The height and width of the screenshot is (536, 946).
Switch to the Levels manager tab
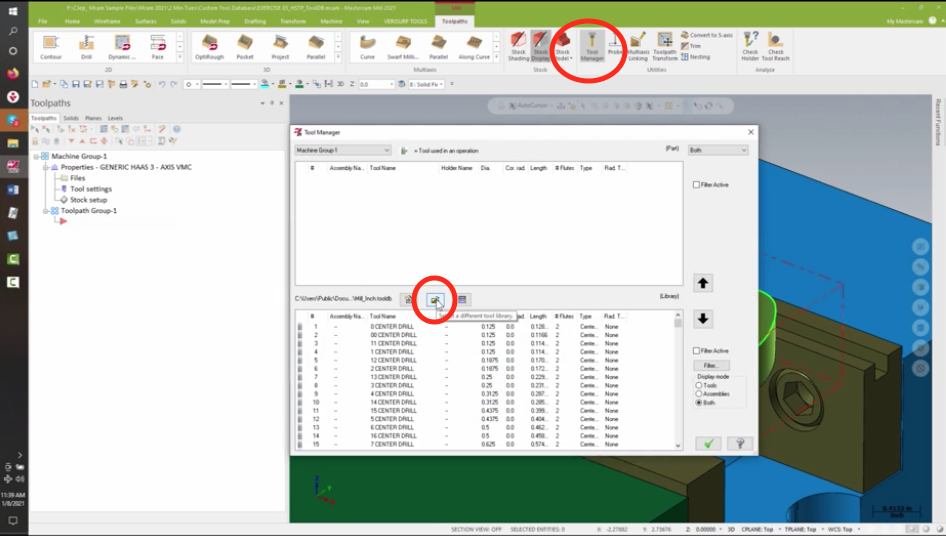click(115, 118)
